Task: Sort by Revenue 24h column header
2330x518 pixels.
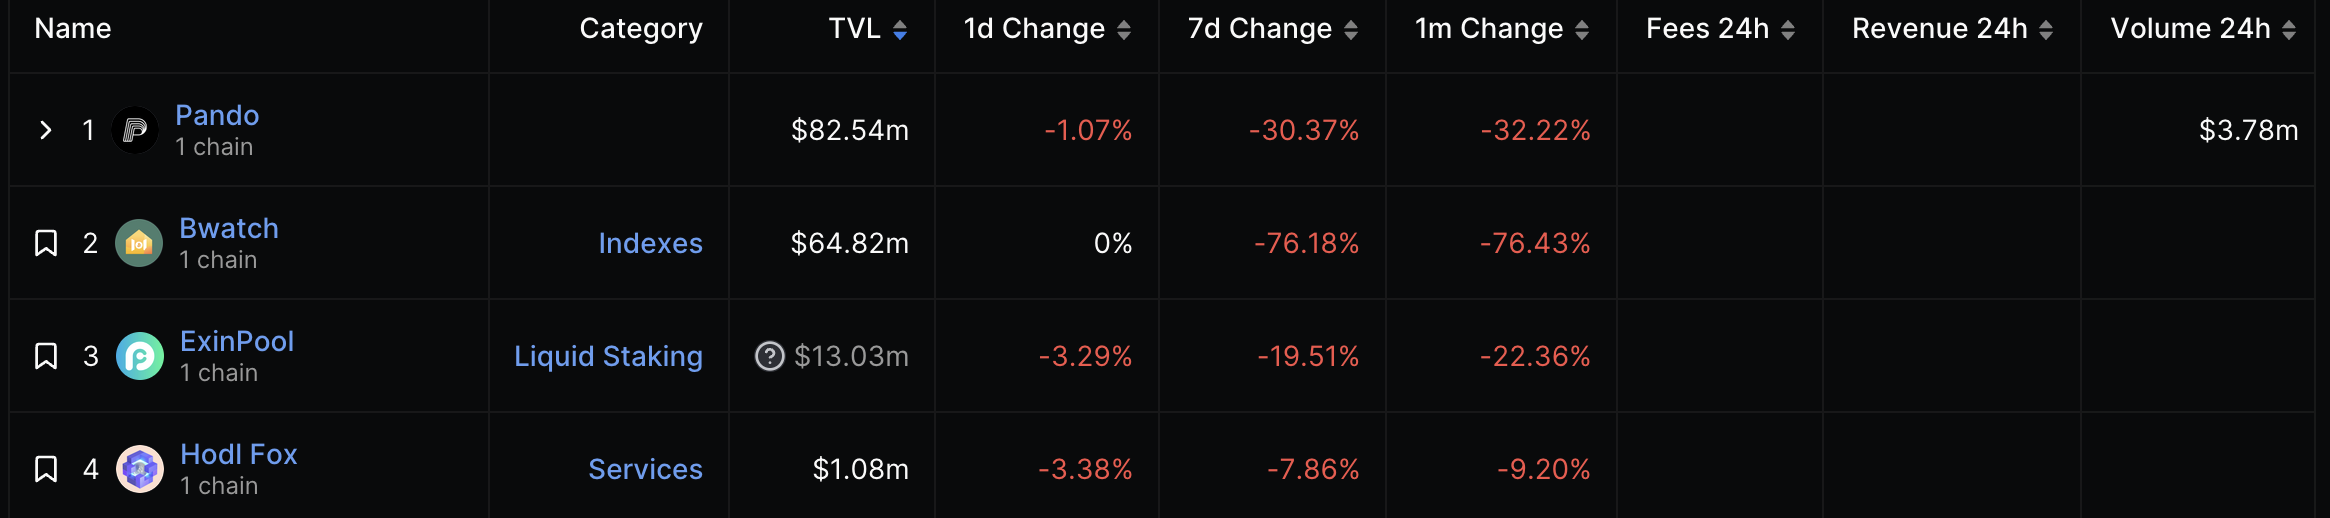Action: (x=1939, y=29)
